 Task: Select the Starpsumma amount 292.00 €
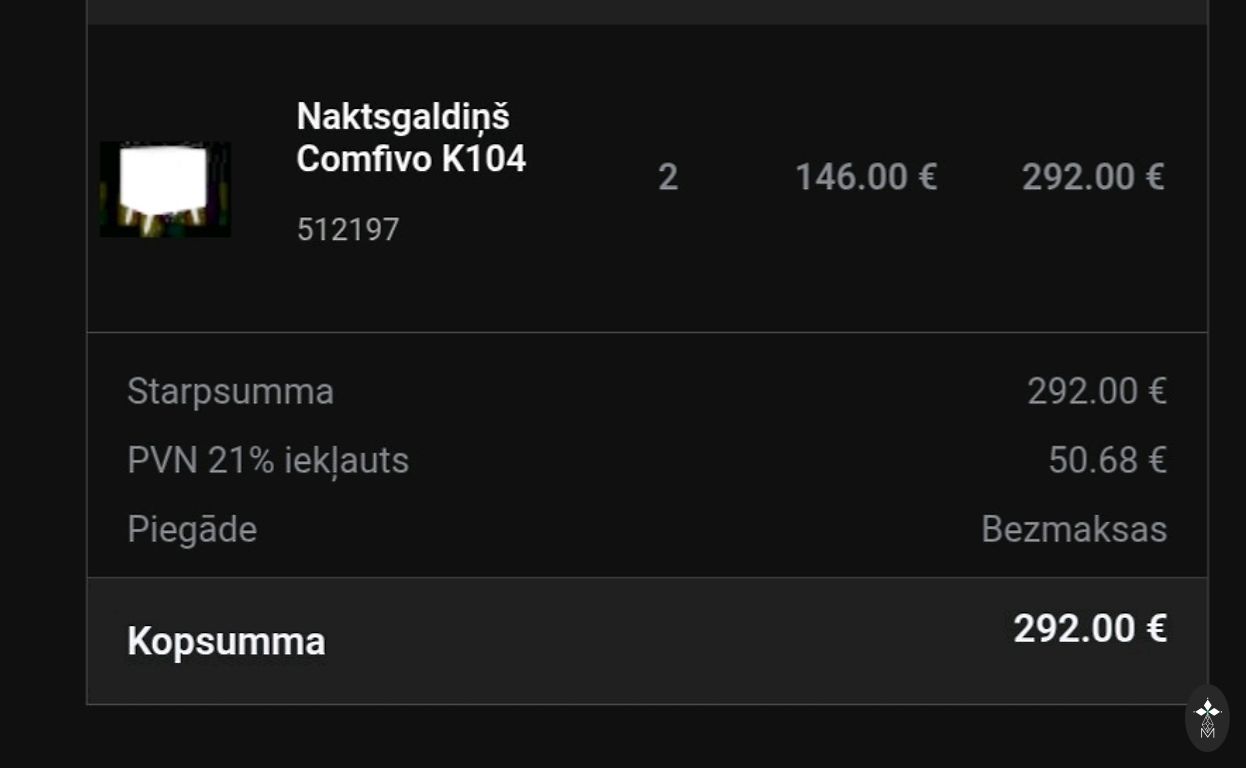pyautogui.click(x=1096, y=391)
